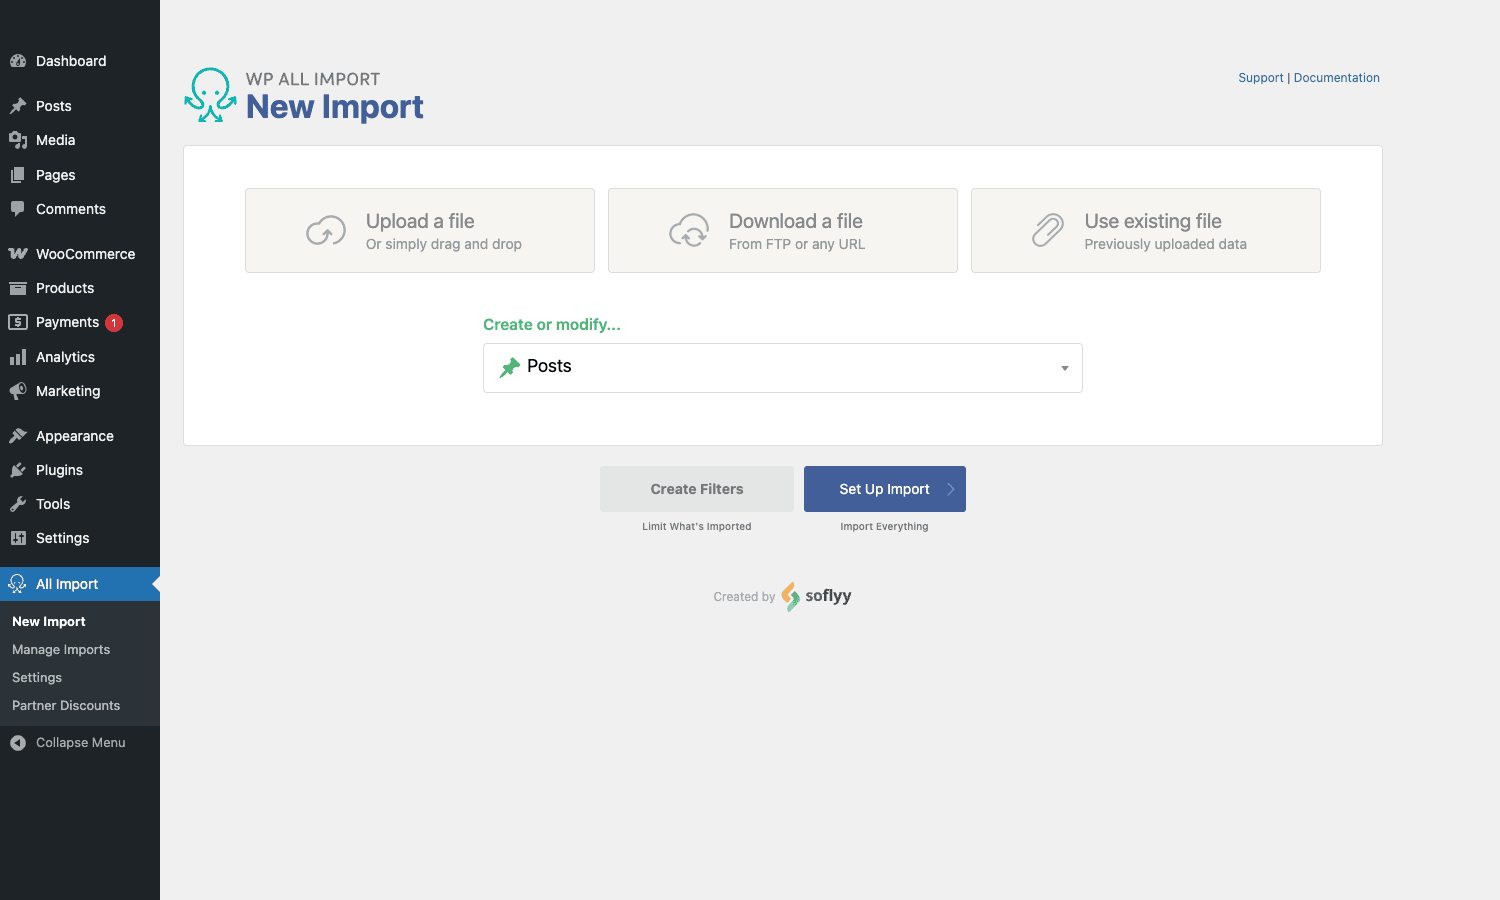This screenshot has height=900, width=1500.
Task: Click the Soflyy logo
Action: (816, 596)
